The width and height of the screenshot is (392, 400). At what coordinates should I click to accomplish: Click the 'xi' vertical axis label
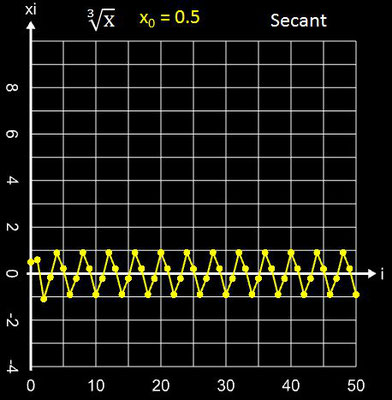[x=31, y=9]
